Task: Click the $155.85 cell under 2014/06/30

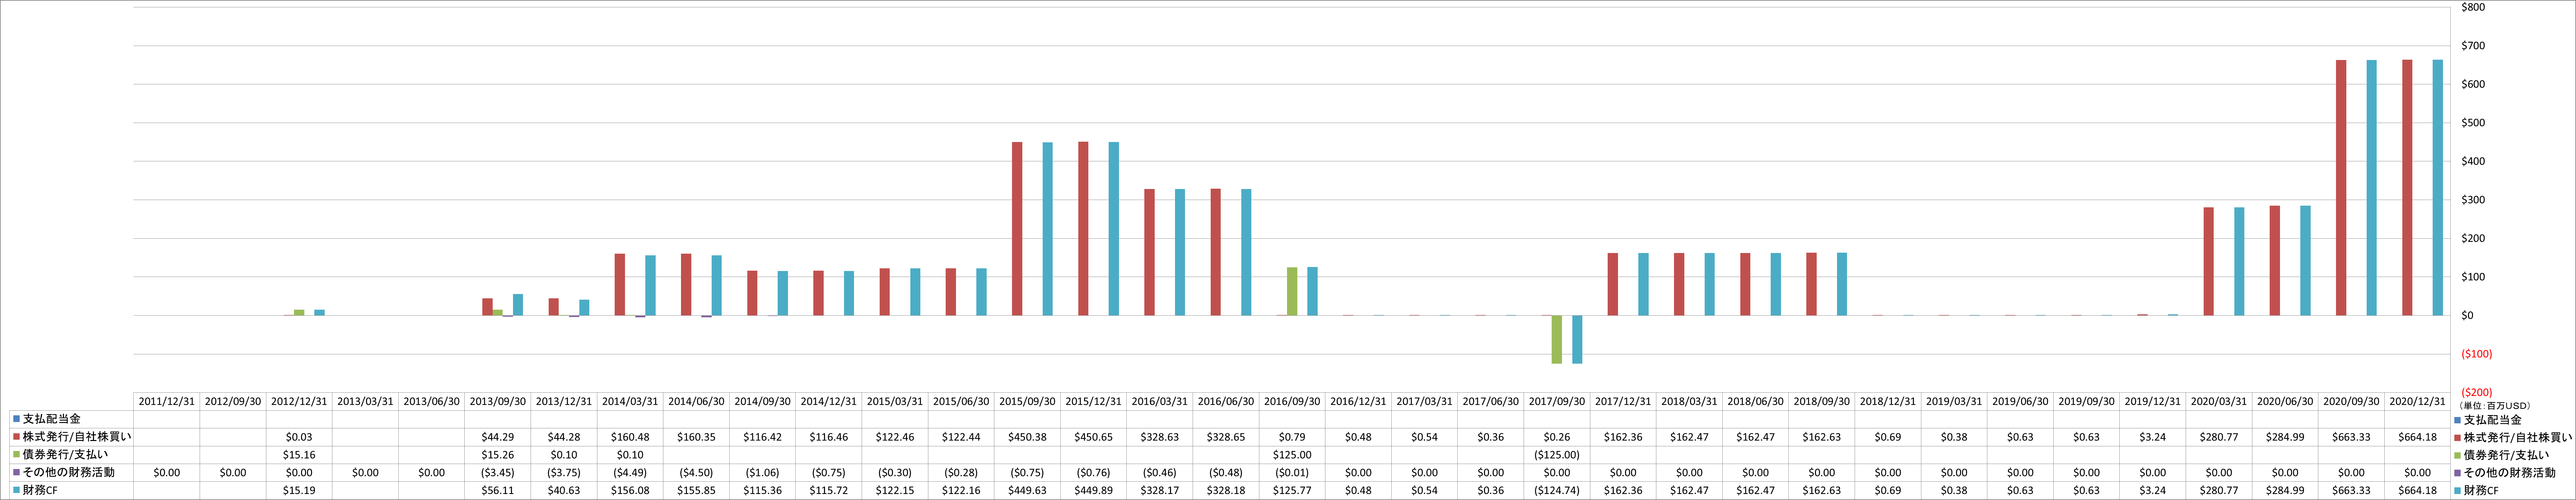Action: click(x=696, y=490)
